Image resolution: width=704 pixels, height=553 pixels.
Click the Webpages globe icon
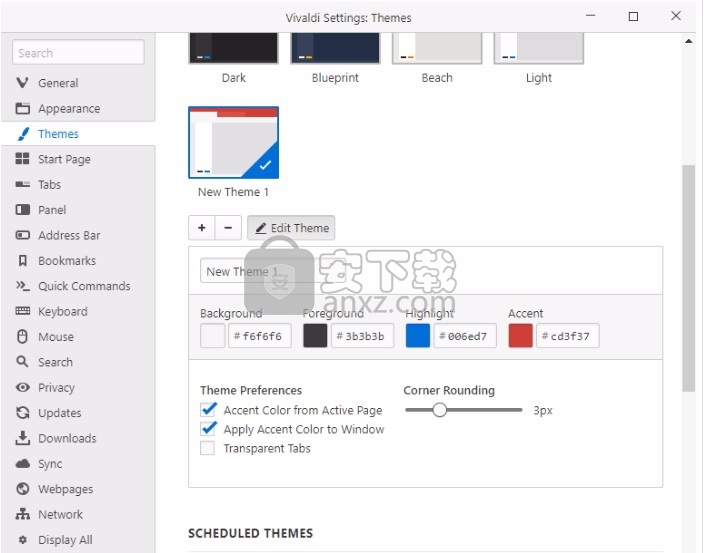point(22,489)
